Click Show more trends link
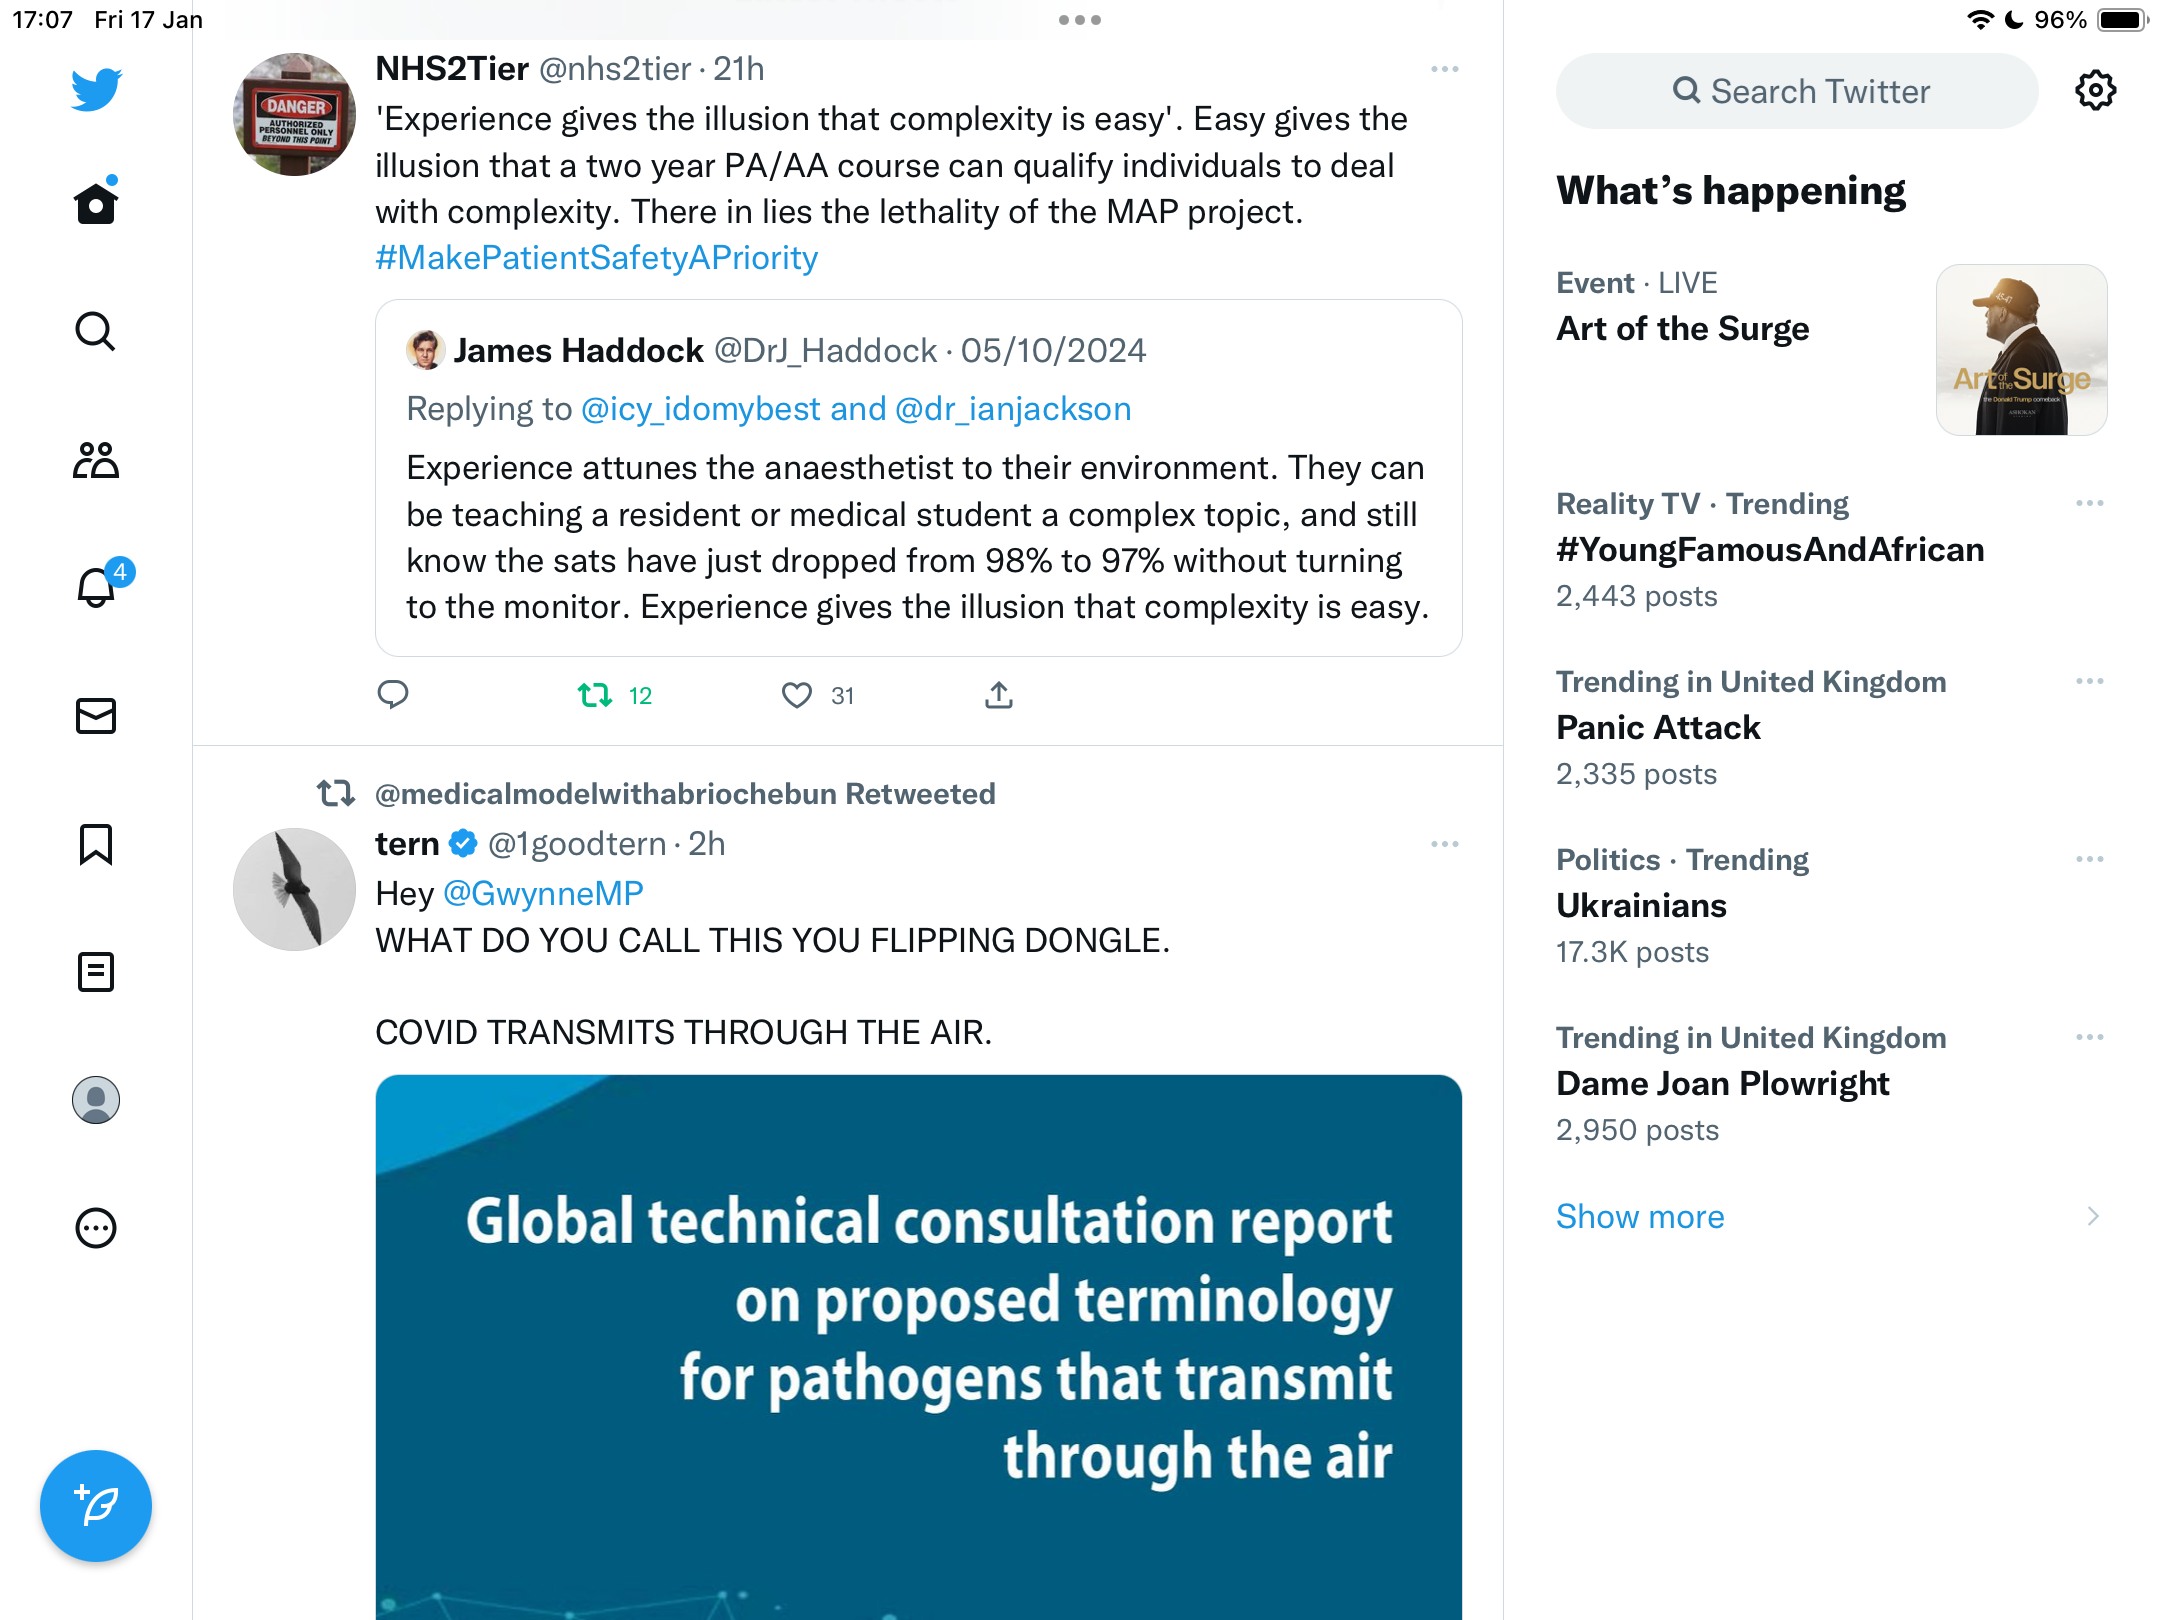The width and height of the screenshot is (2160, 1620). click(x=1640, y=1217)
